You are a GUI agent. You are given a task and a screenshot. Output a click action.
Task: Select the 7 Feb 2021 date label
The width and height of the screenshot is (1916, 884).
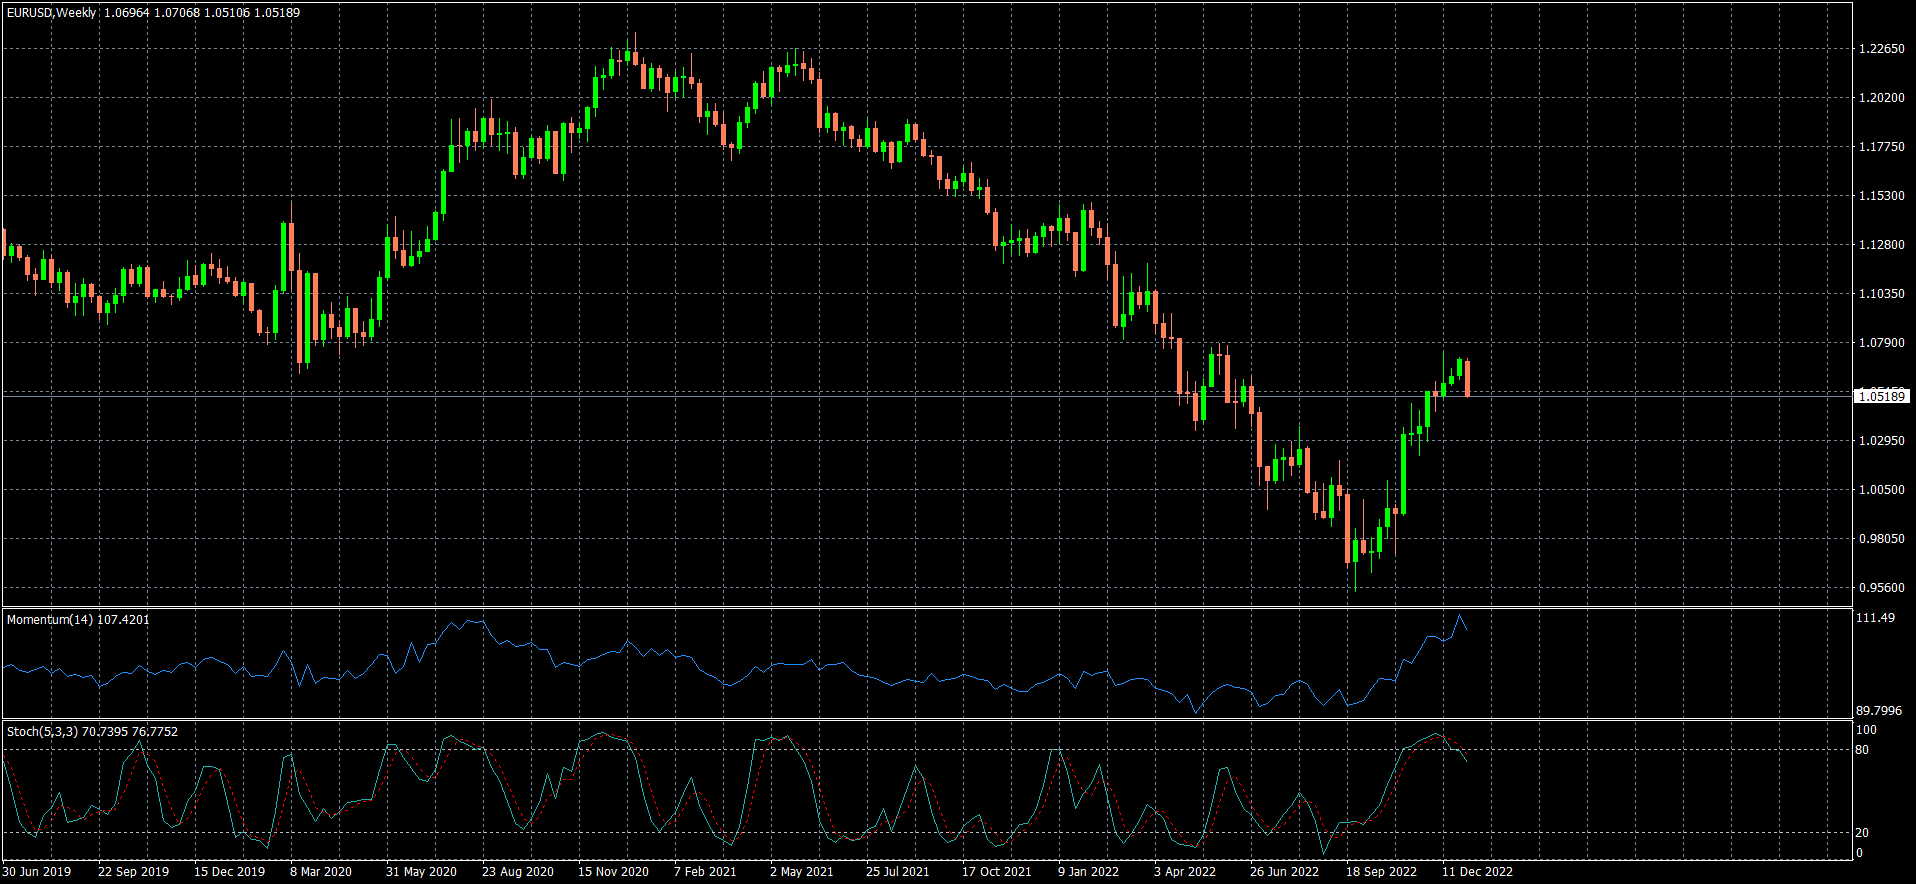(705, 872)
